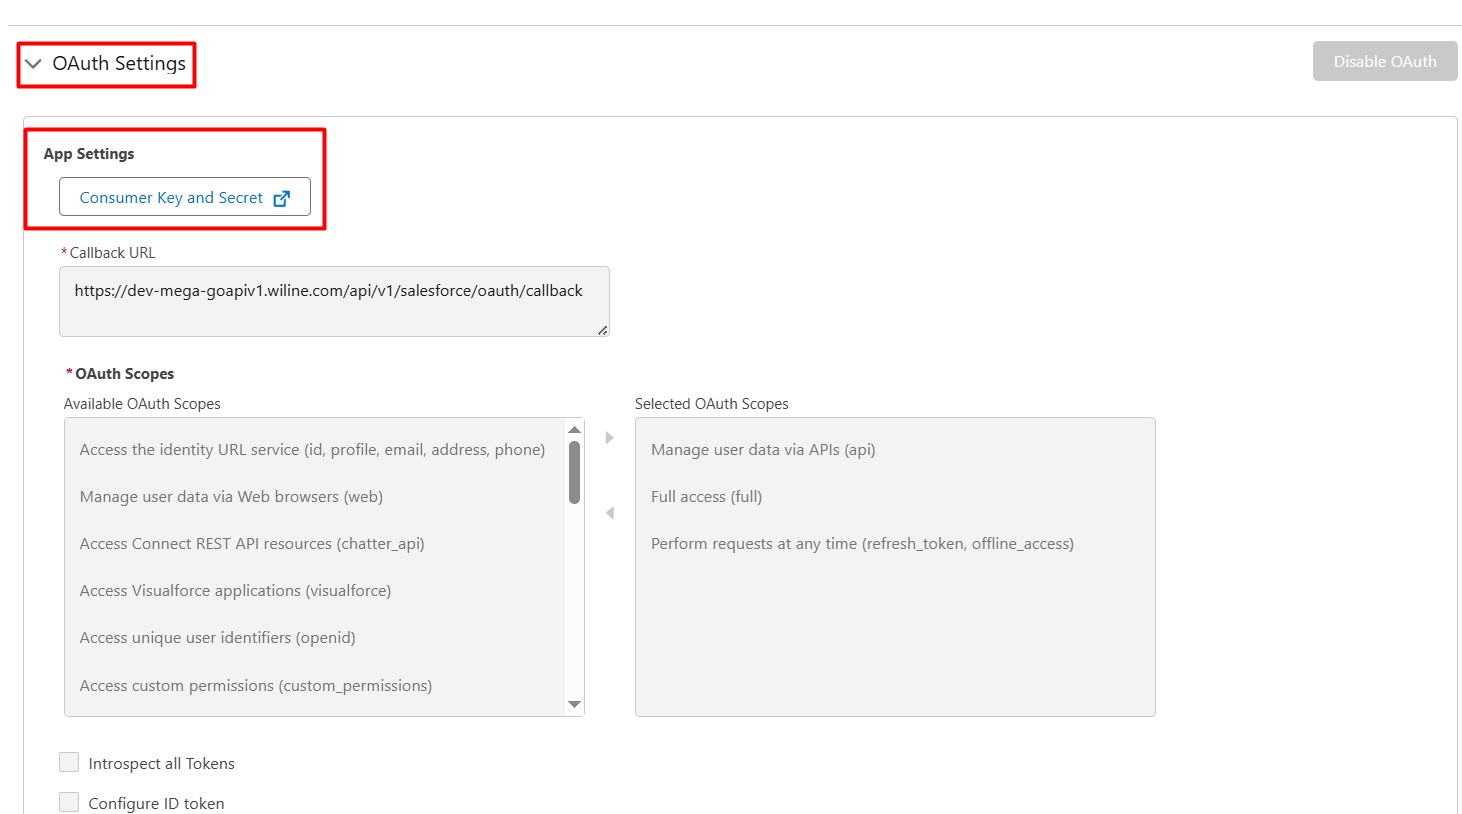This screenshot has width=1462, height=814.
Task: Click the right arrow to add a scope
Action: point(610,437)
